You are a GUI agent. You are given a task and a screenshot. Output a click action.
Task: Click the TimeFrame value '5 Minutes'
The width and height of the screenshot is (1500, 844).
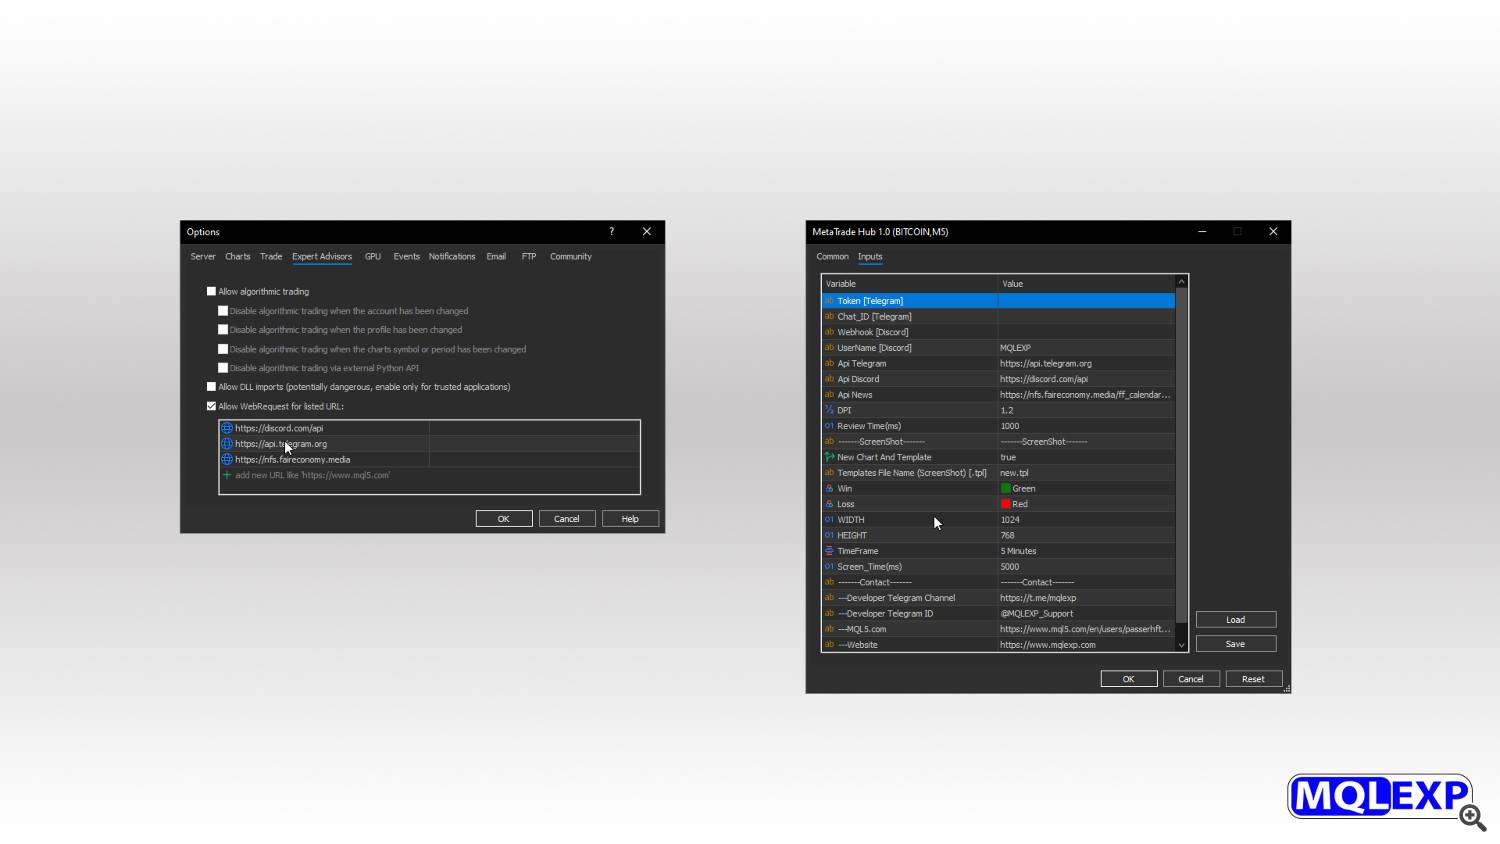click(1018, 551)
